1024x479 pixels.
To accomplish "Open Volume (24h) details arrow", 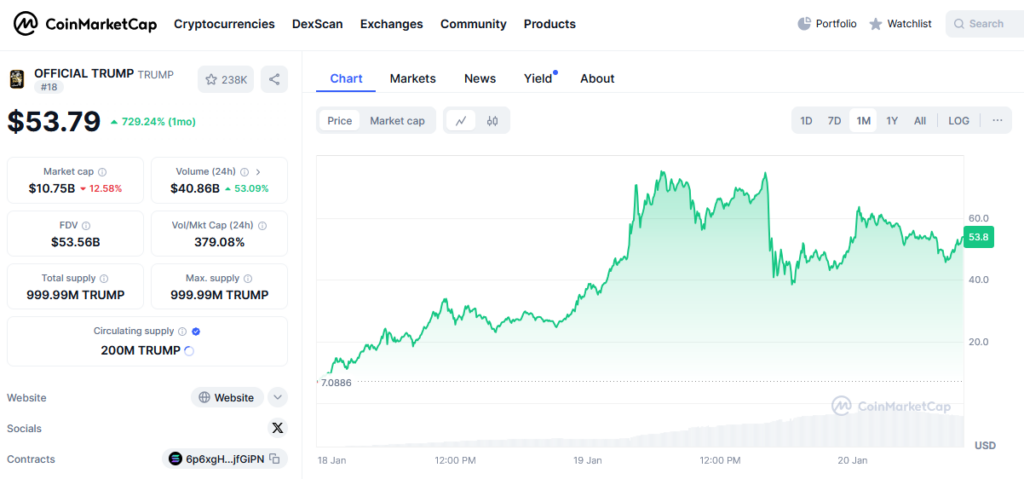I will (x=258, y=172).
